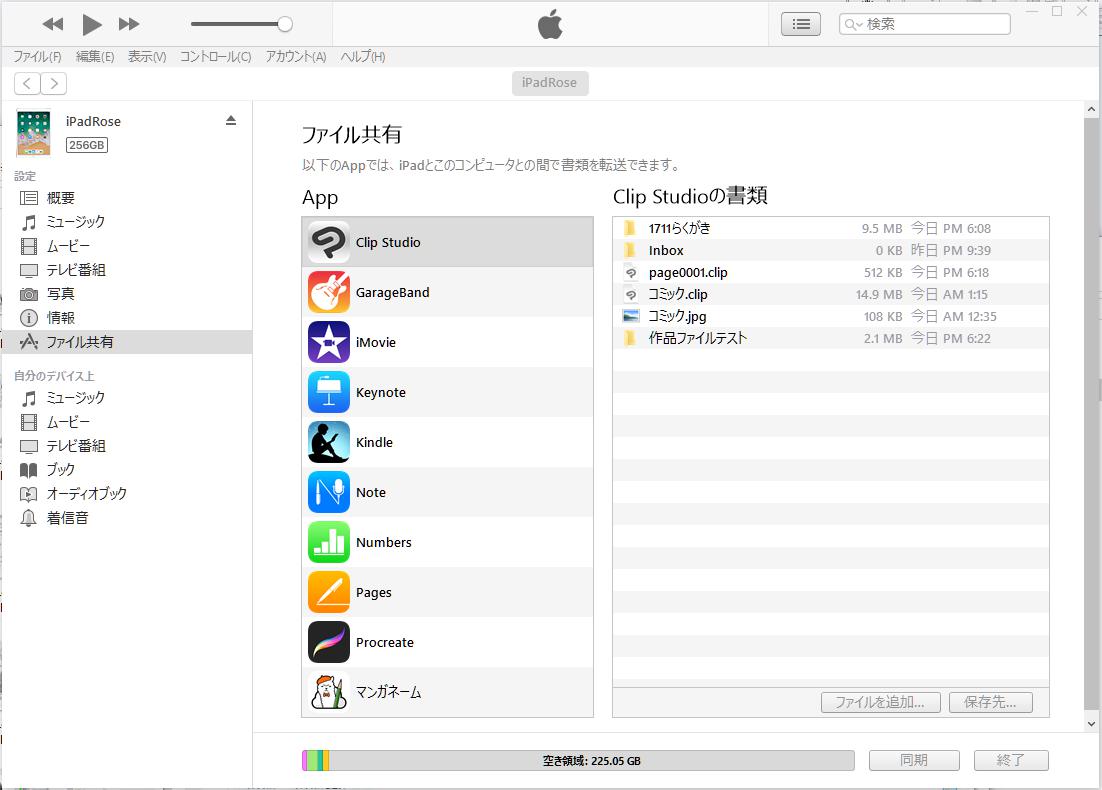This screenshot has width=1102, height=790.
Task: Click the scrollbar up arrow
Action: [x=1091, y=110]
